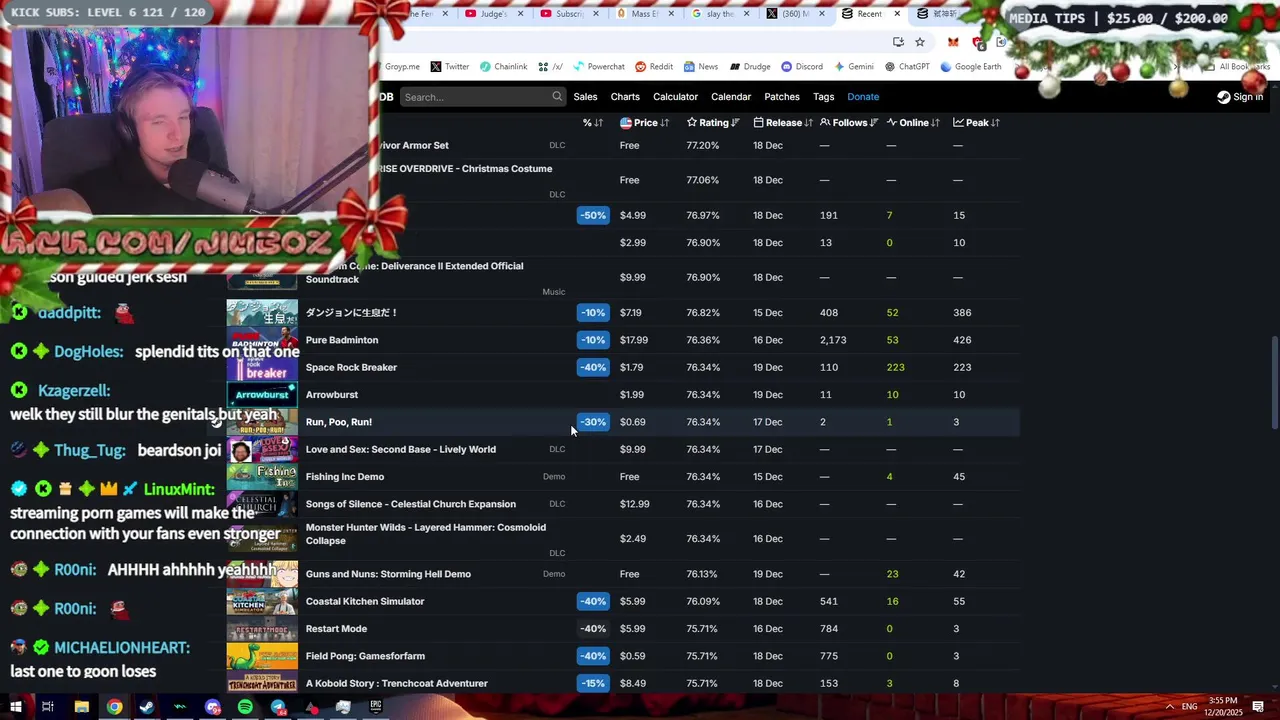This screenshot has width=1280, height=720.
Task: Switch to the Mass Ef browser tab
Action: click(x=646, y=14)
